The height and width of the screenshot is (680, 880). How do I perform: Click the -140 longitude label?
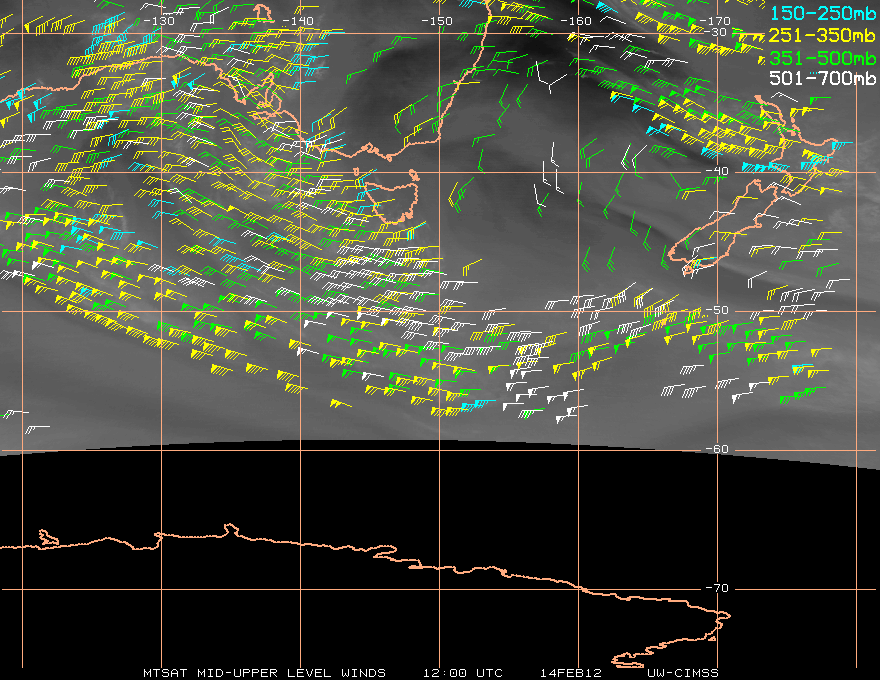pyautogui.click(x=298, y=21)
